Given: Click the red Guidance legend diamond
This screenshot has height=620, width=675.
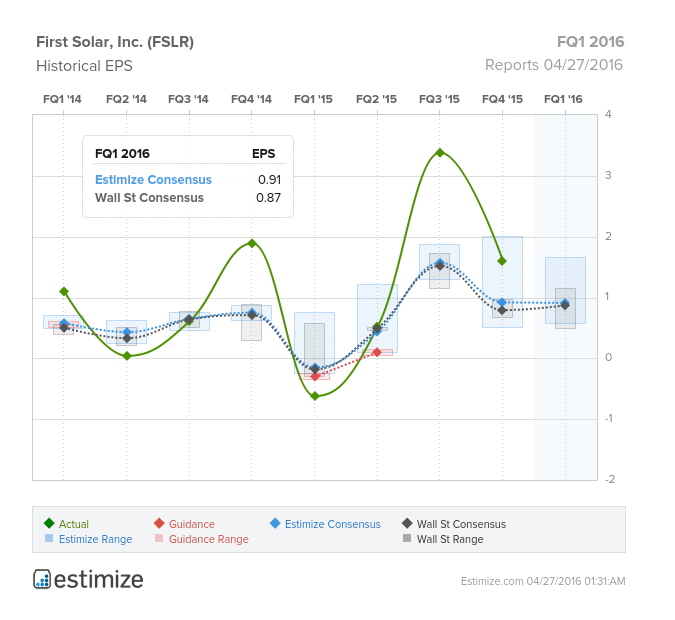Looking at the screenshot, I should [159, 523].
